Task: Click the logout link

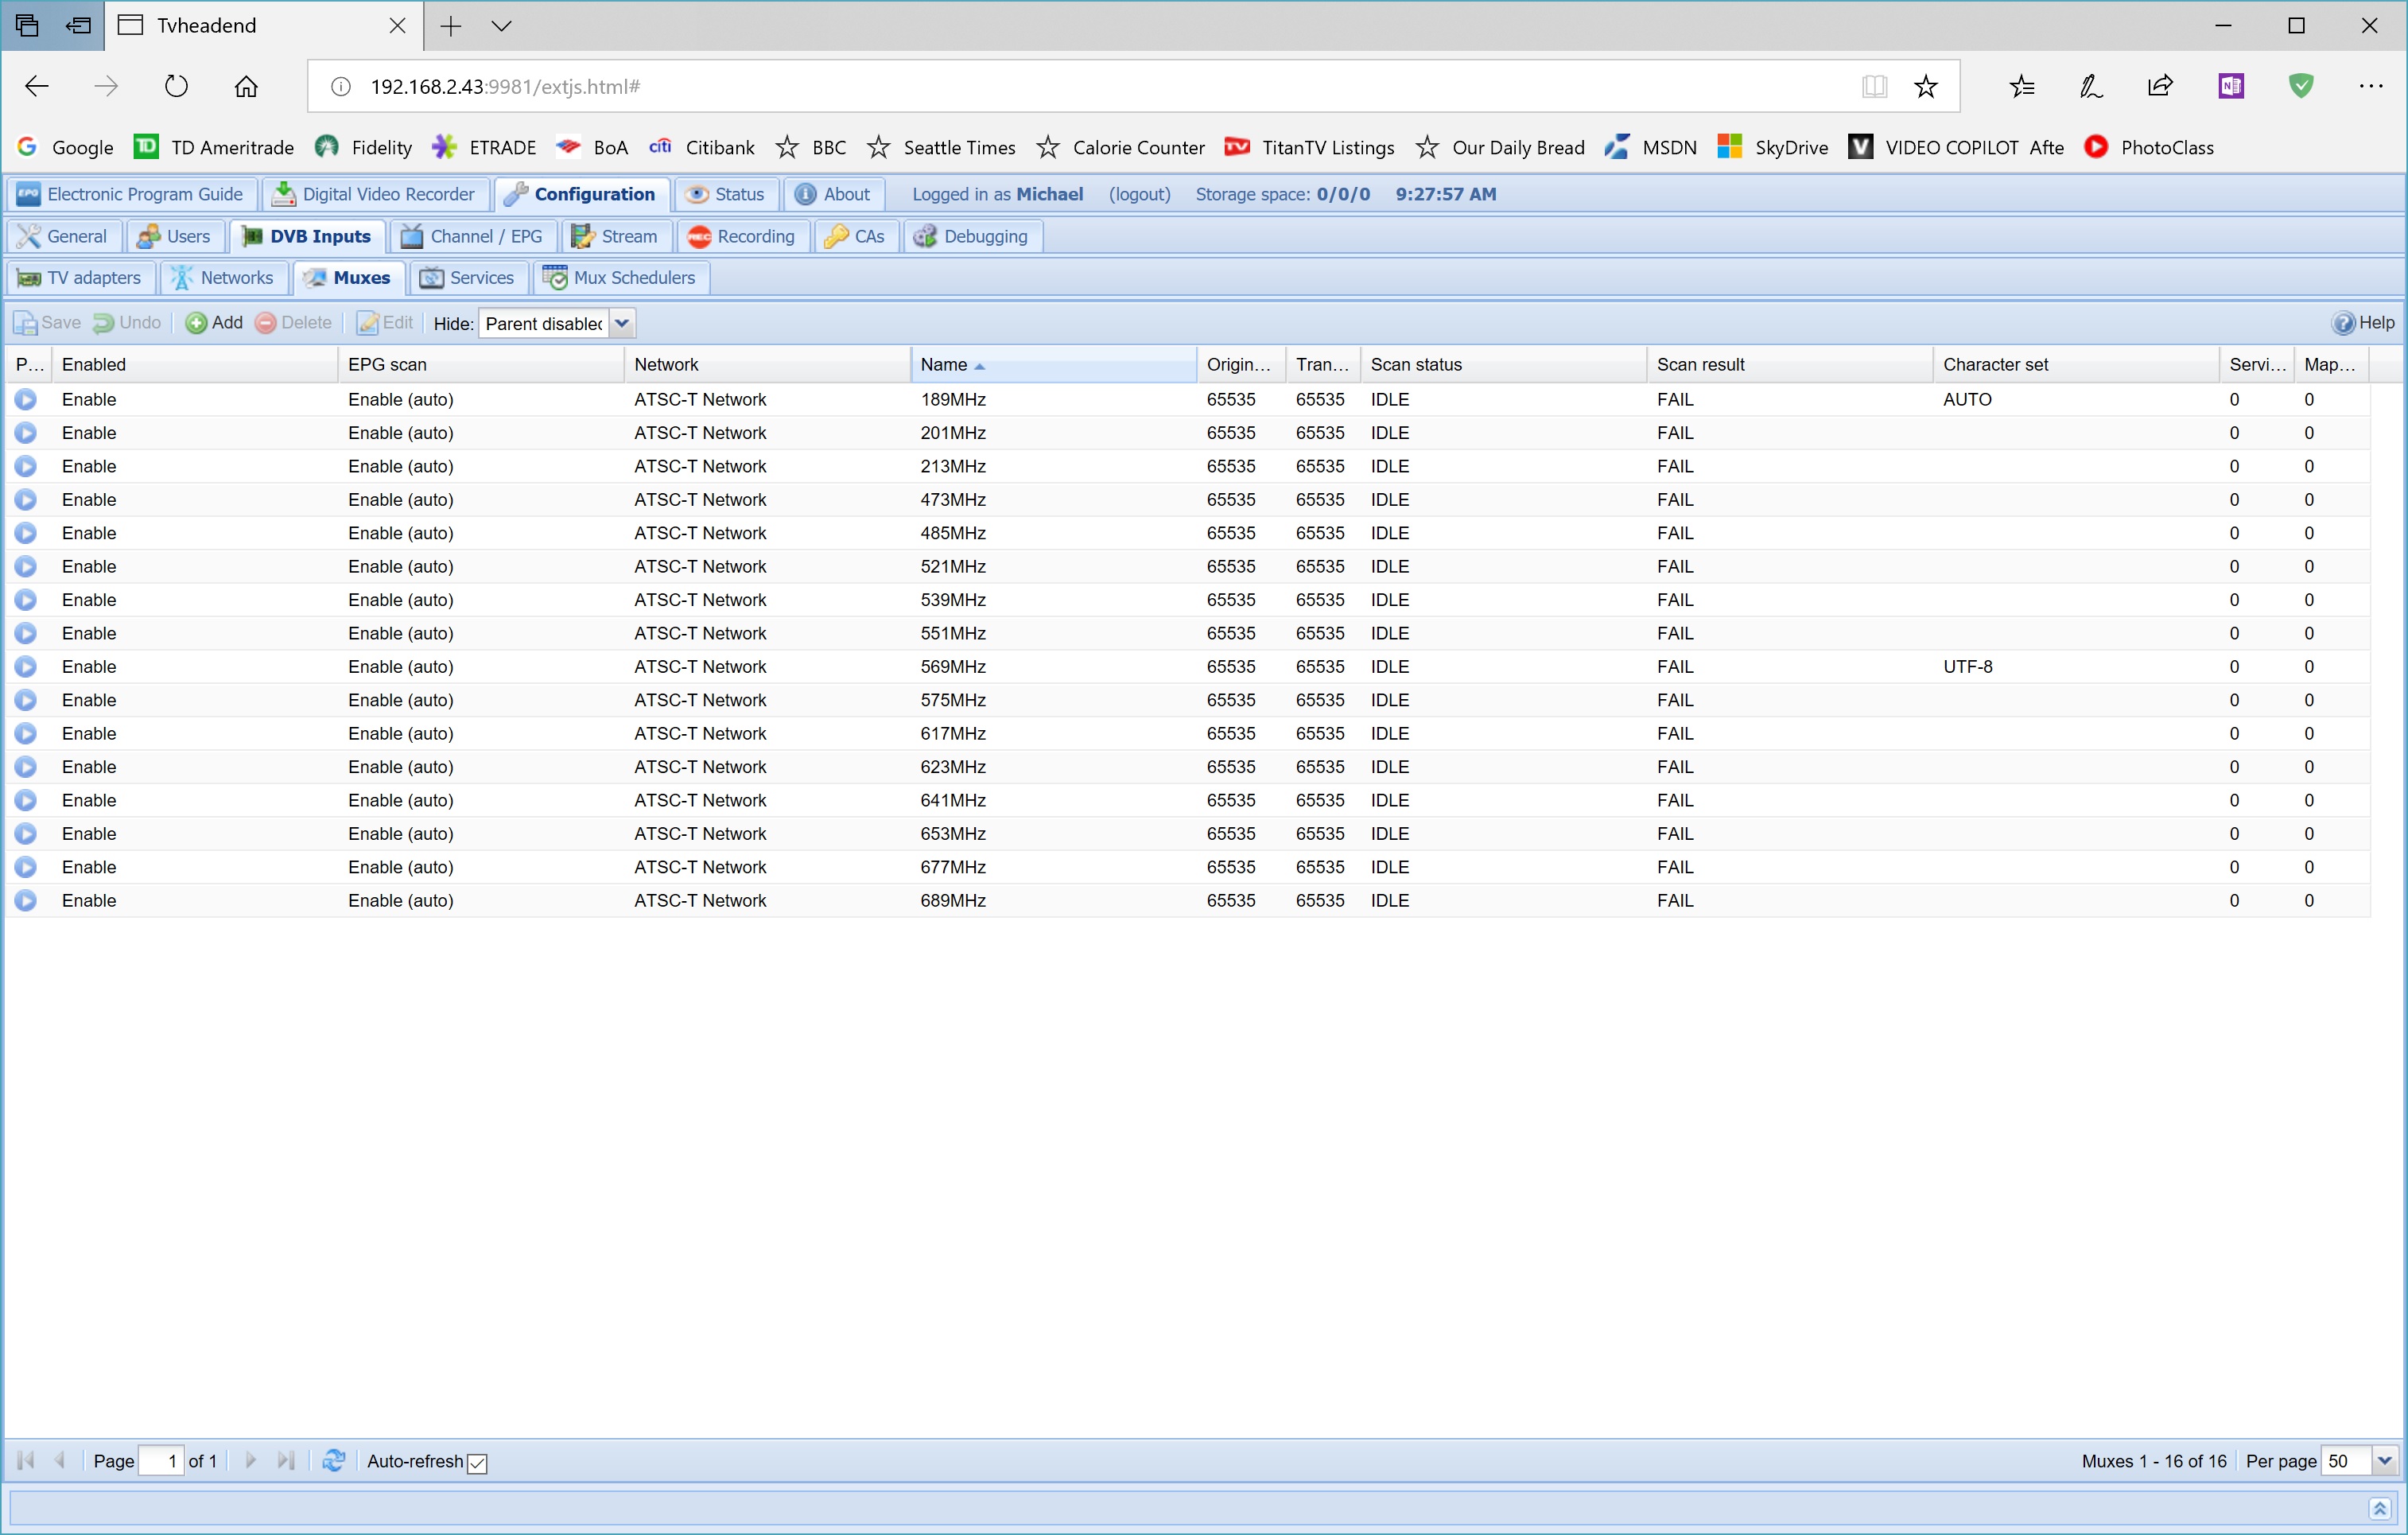Action: 1139,194
